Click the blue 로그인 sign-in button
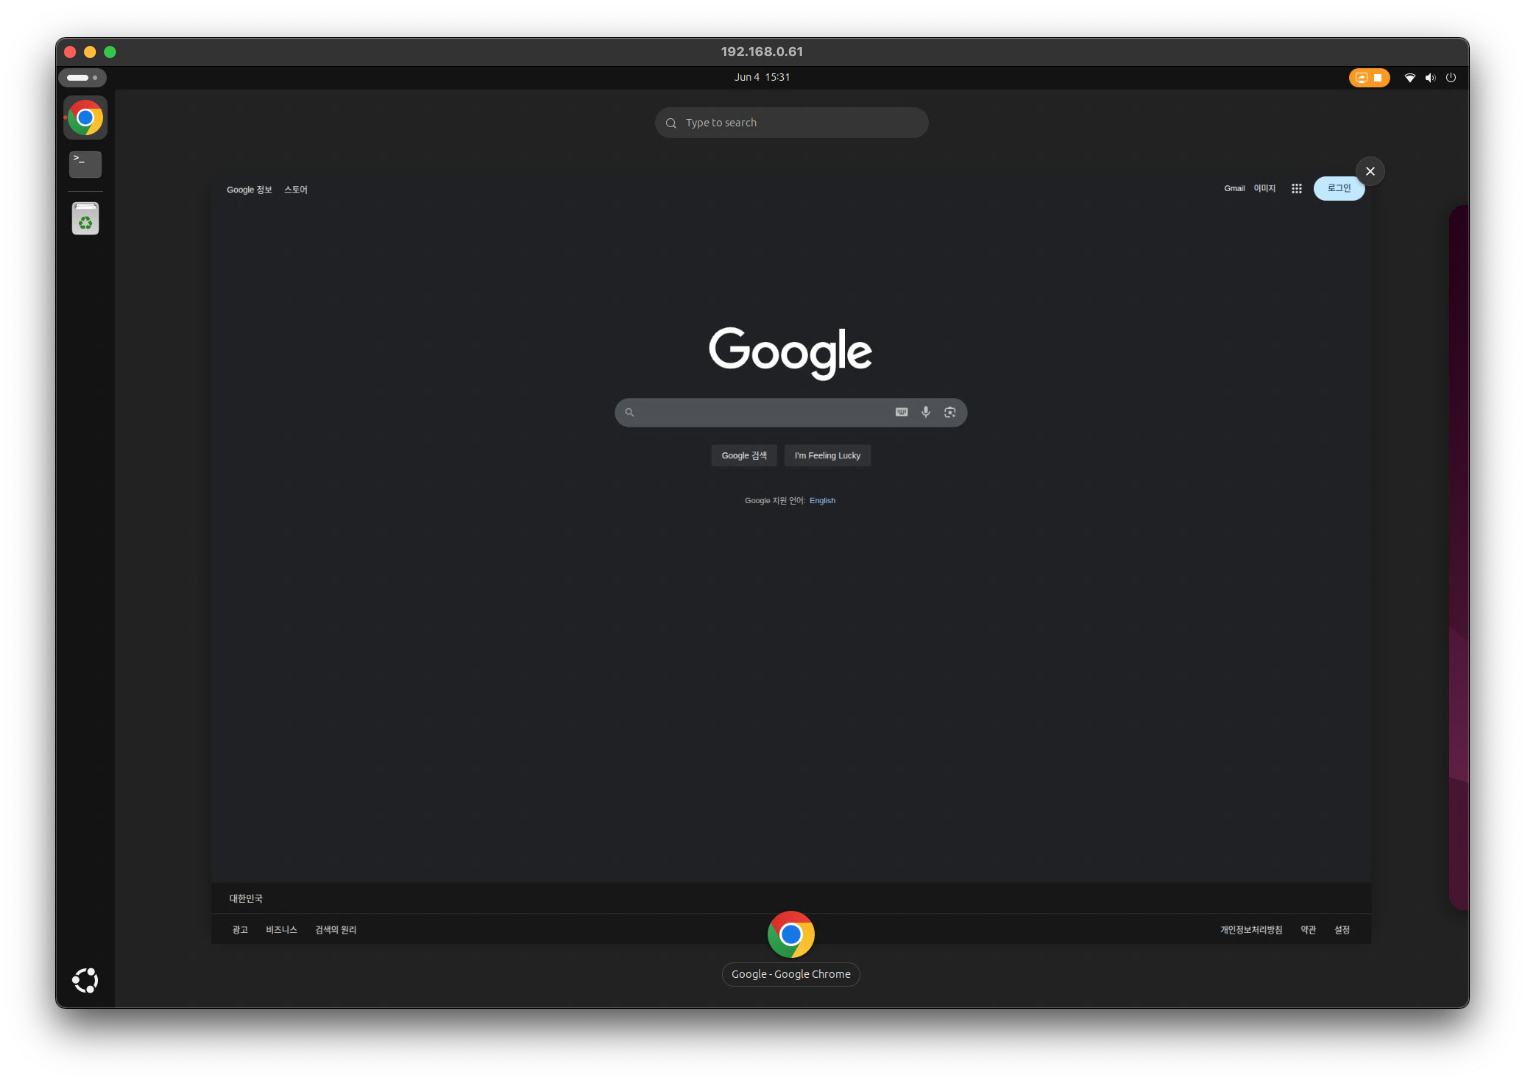 (1339, 188)
